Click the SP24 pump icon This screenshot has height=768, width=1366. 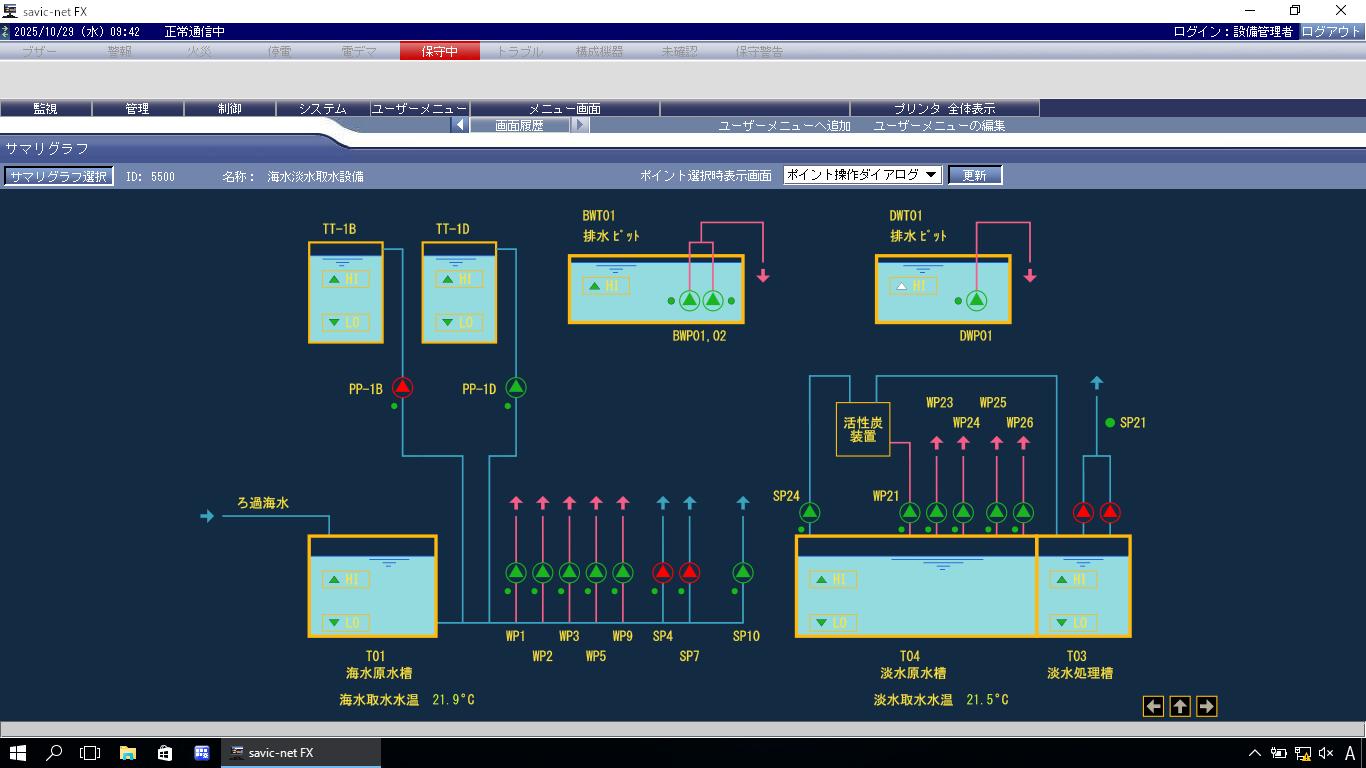click(x=809, y=513)
